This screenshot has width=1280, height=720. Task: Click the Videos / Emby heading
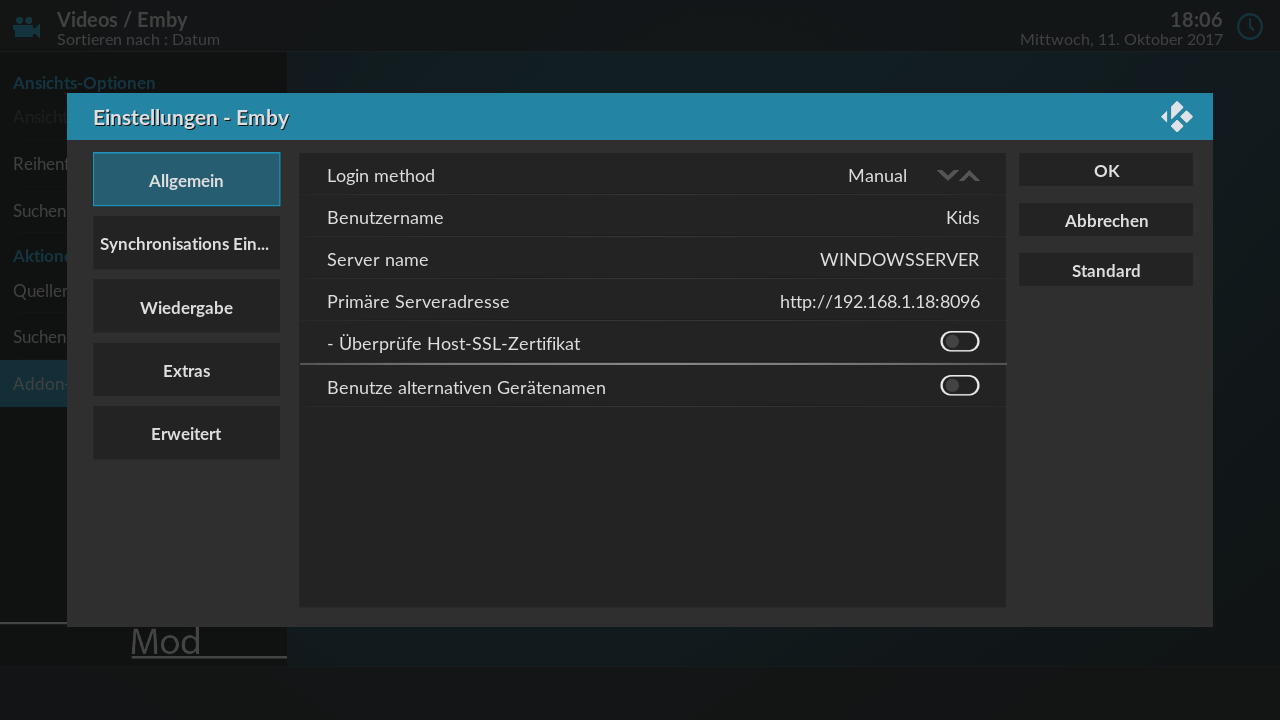click(122, 19)
